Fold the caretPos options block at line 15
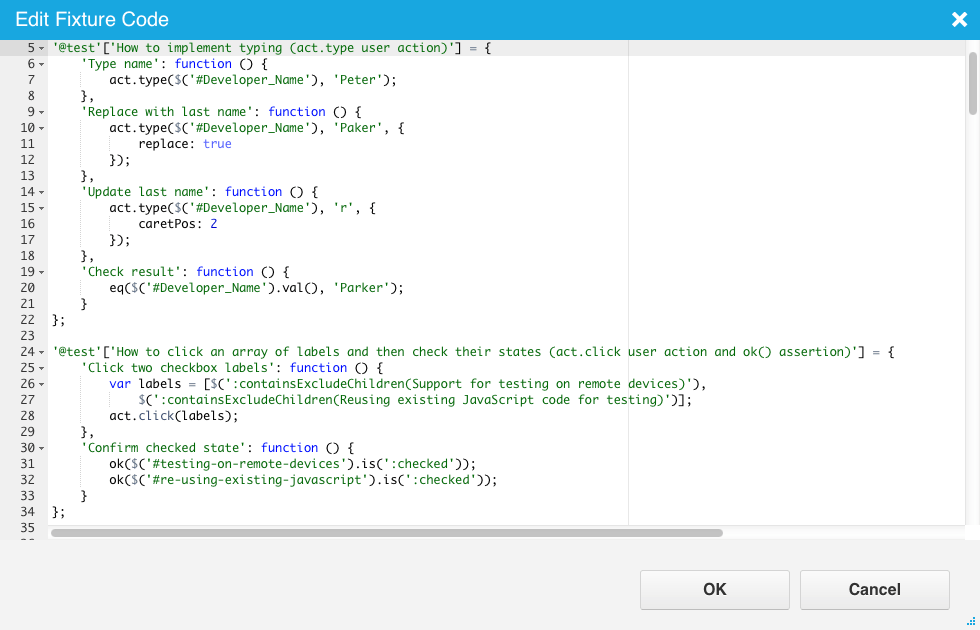 pos(41,208)
